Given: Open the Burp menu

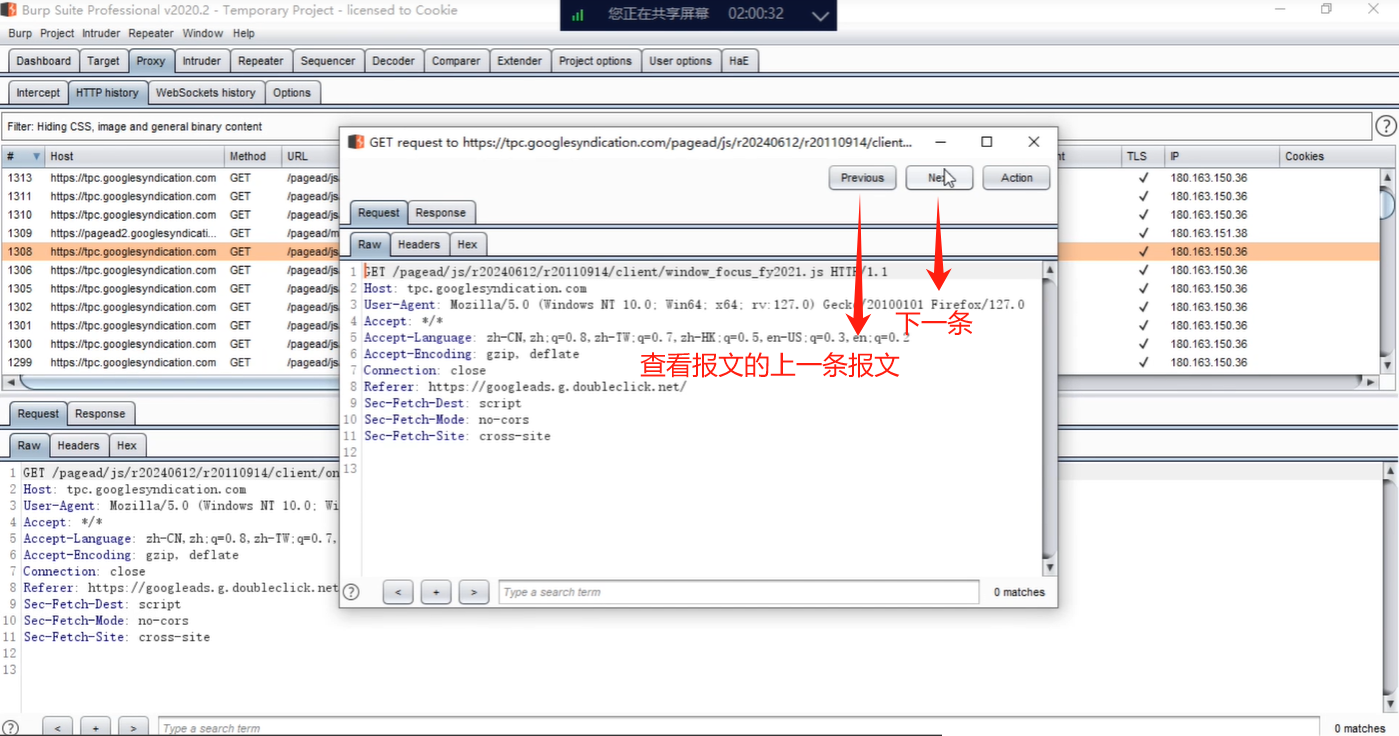Looking at the screenshot, I should (20, 33).
